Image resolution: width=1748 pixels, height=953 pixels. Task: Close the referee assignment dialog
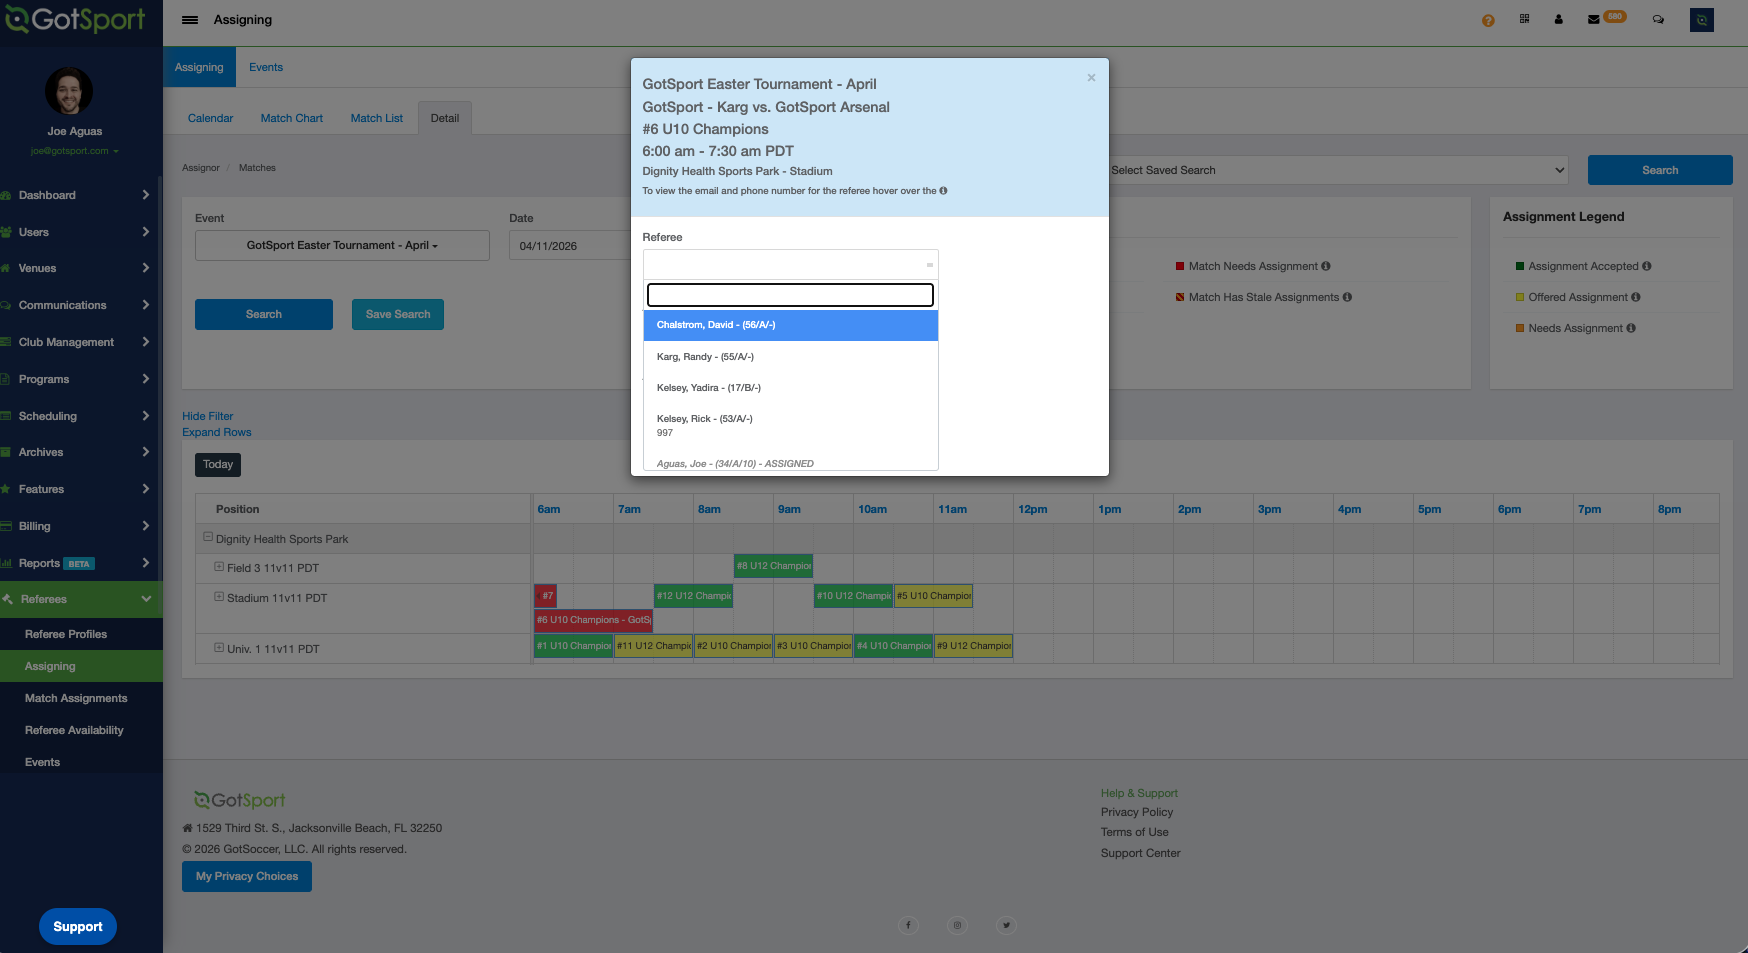(x=1091, y=78)
